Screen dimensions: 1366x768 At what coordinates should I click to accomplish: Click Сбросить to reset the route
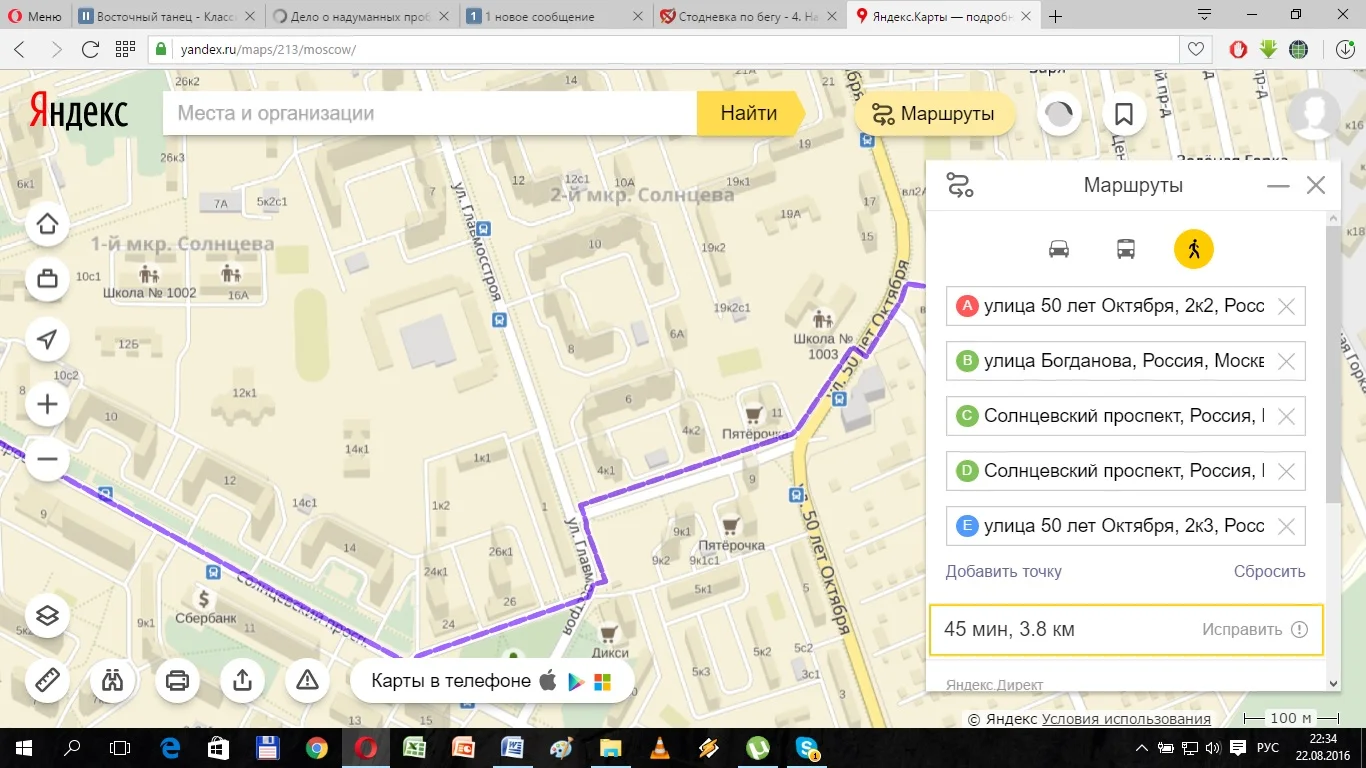coord(1270,572)
